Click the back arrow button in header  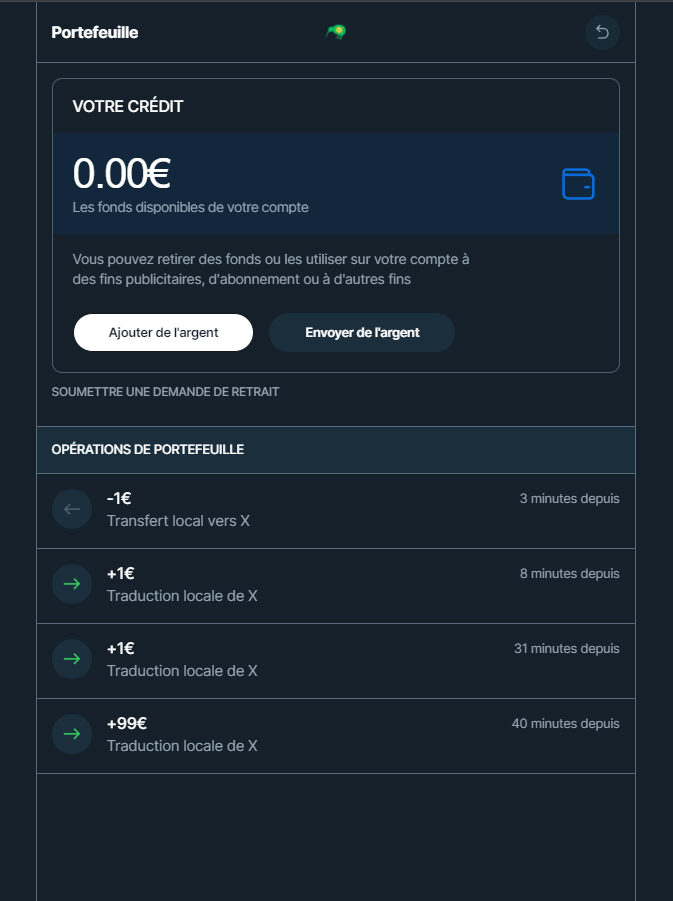click(602, 32)
